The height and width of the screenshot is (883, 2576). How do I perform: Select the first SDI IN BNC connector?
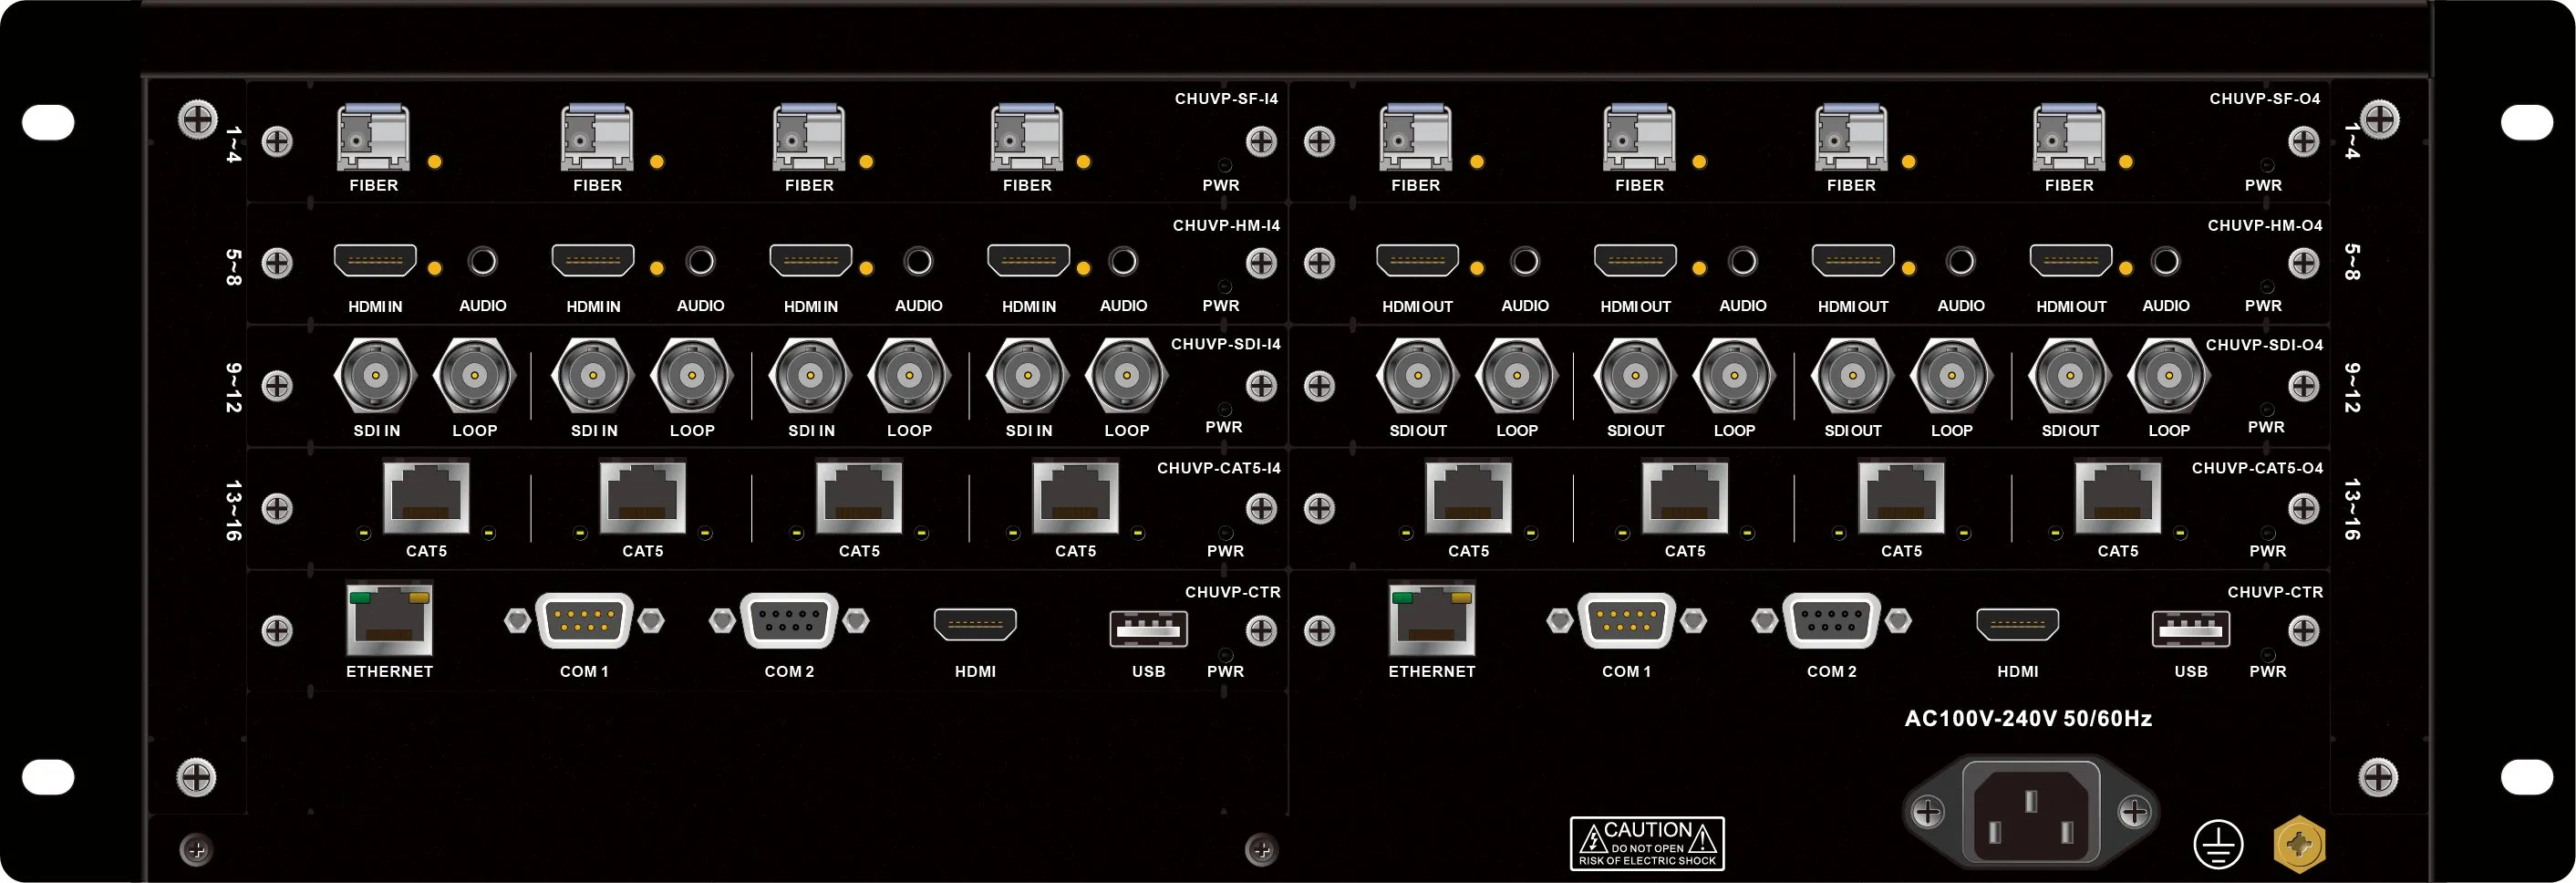(x=375, y=376)
